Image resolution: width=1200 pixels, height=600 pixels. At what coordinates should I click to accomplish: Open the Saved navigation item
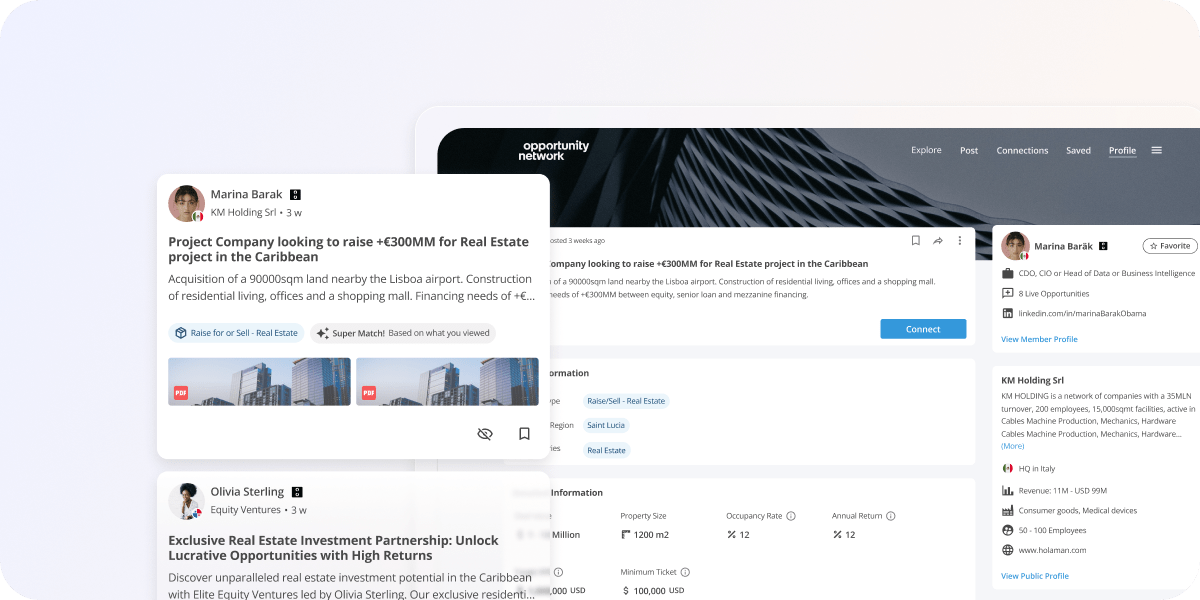pos(1078,151)
